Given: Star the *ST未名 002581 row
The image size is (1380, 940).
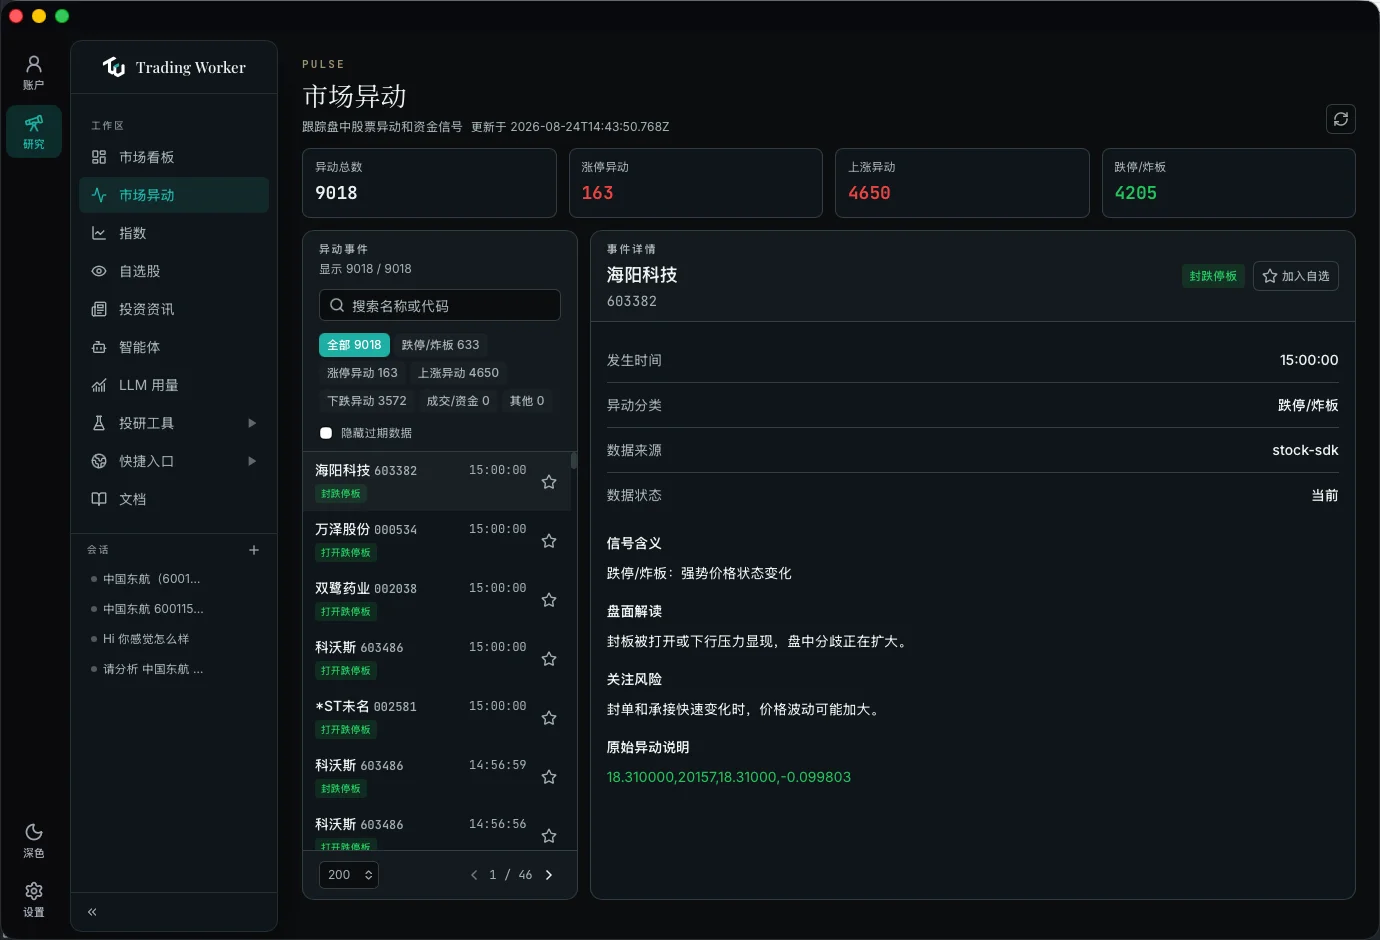Looking at the screenshot, I should tap(549, 718).
